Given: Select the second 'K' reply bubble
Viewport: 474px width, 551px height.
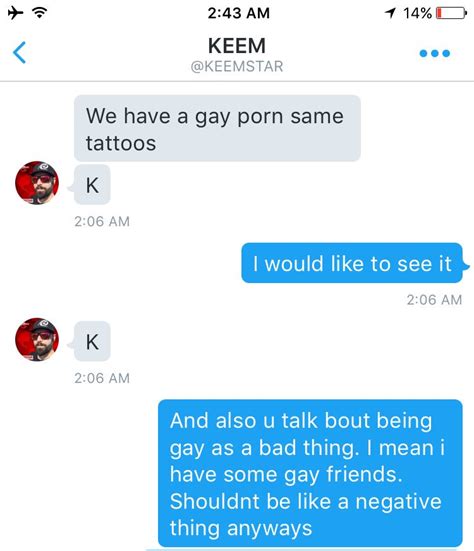Looking at the screenshot, I should (x=92, y=341).
